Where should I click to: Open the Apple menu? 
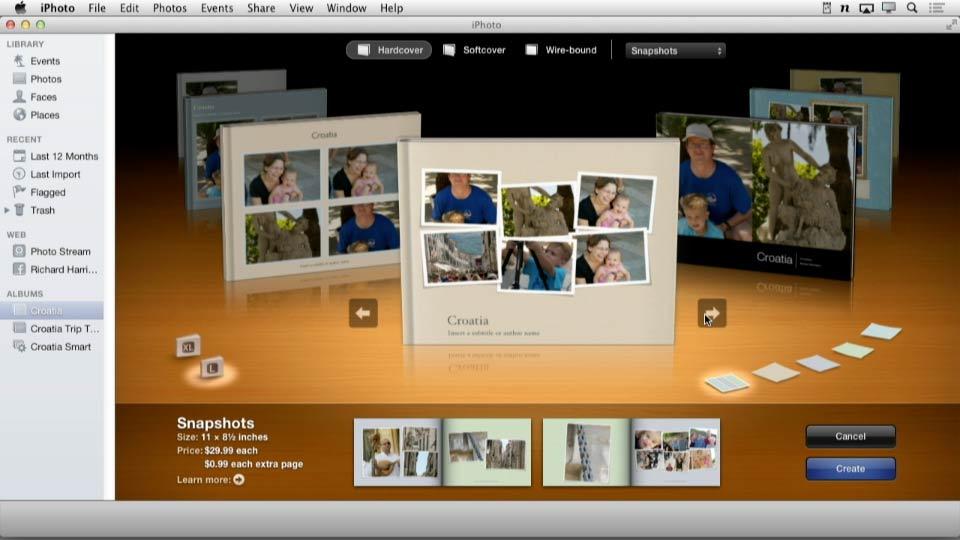click(x=20, y=7)
